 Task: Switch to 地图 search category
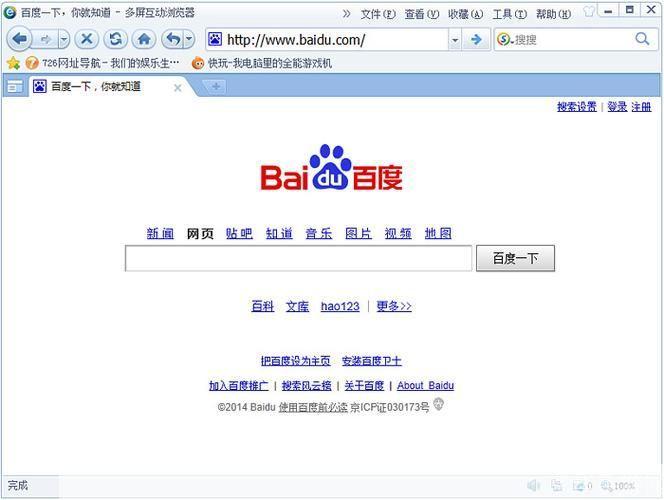tap(438, 233)
